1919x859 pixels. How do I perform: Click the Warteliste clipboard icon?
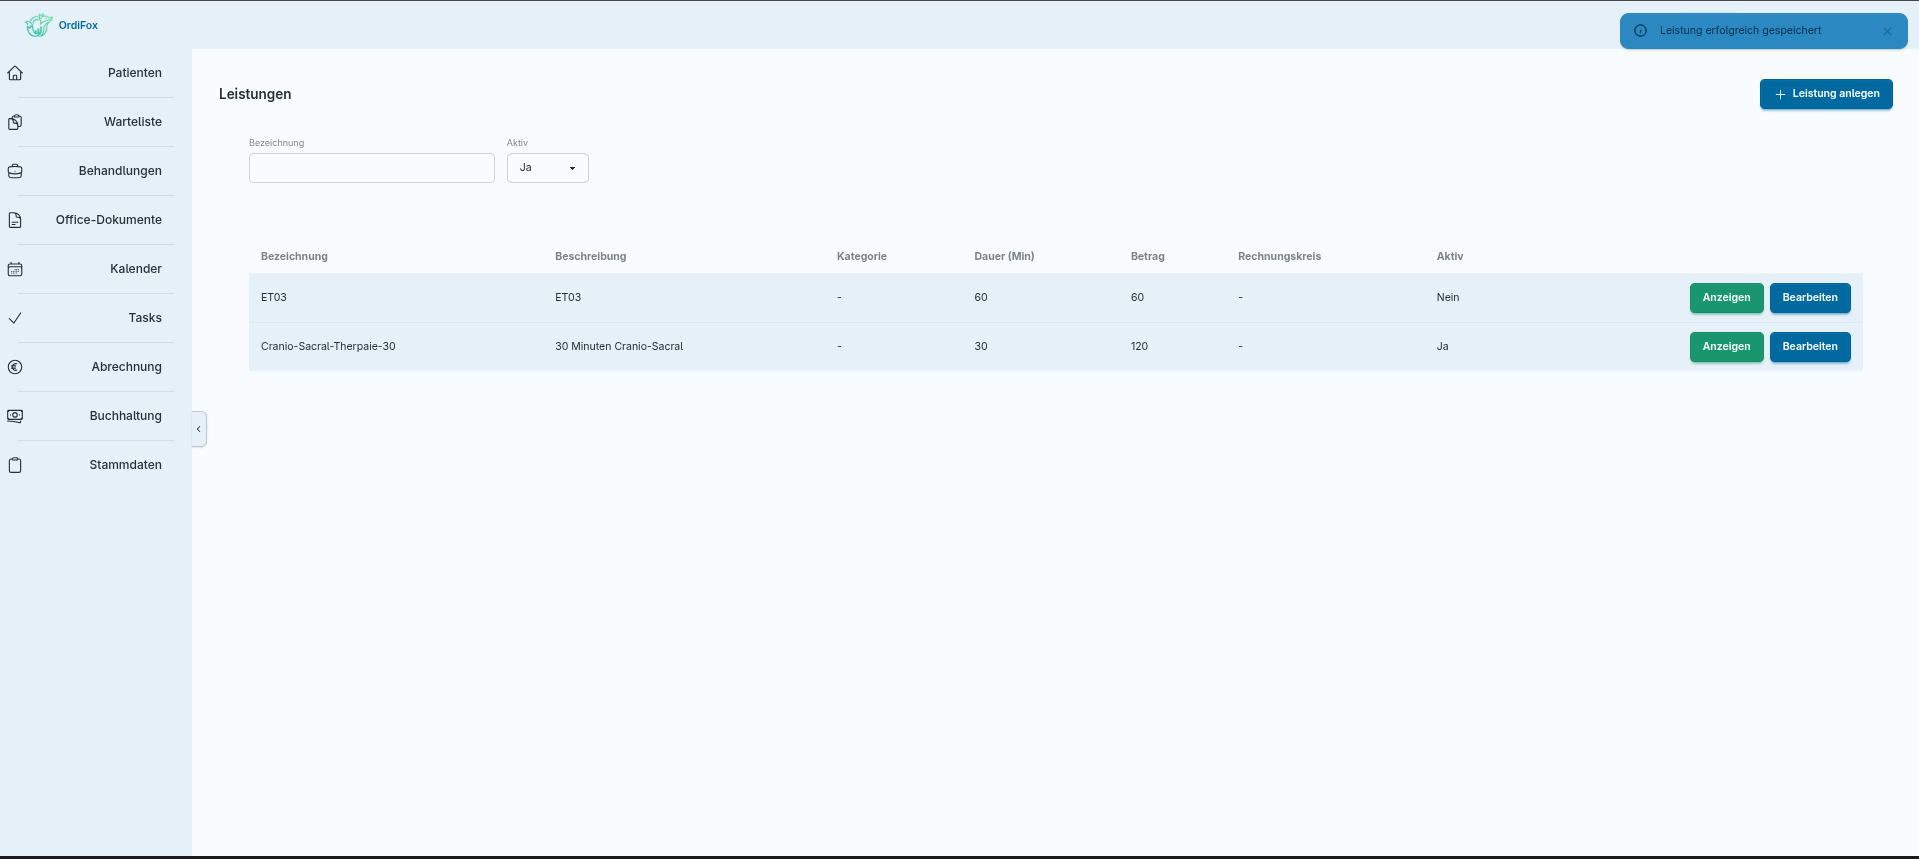(15, 122)
